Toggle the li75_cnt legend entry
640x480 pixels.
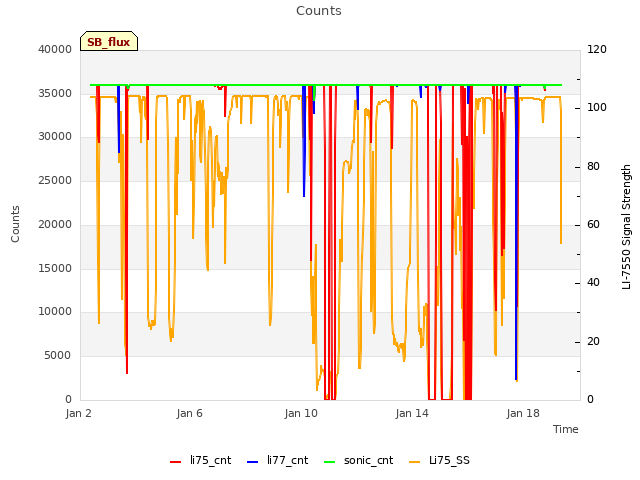pyautogui.click(x=200, y=461)
